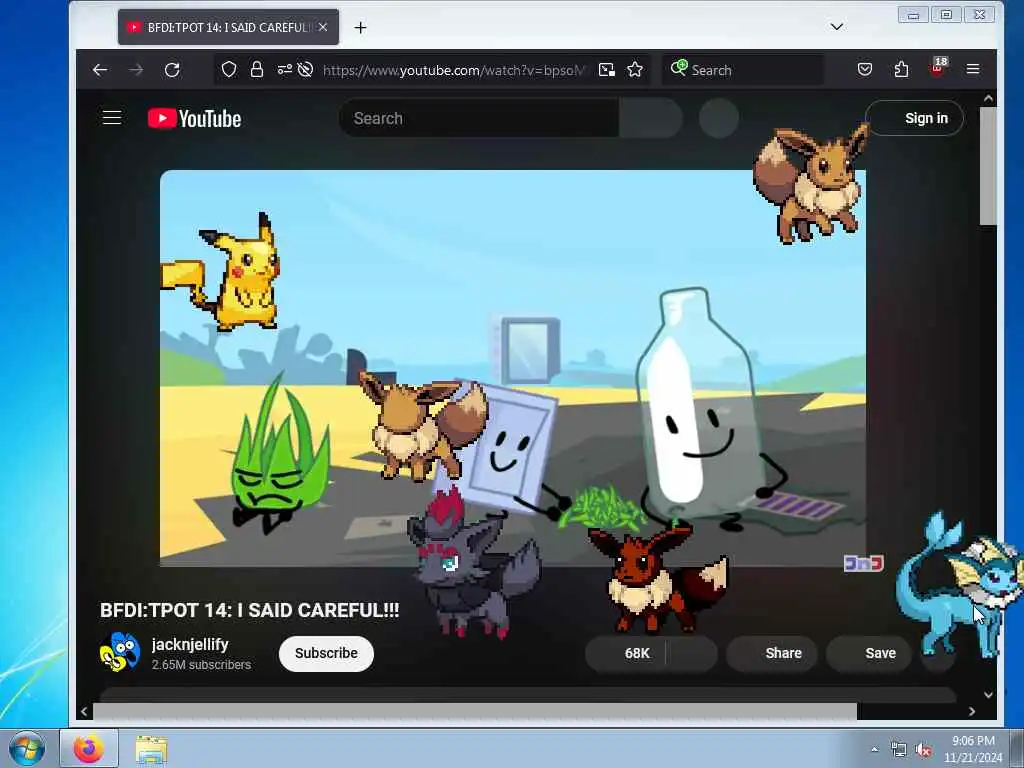1024x768 pixels.
Task: Click the horizontal scrollbar left arrow
Action: point(84,711)
